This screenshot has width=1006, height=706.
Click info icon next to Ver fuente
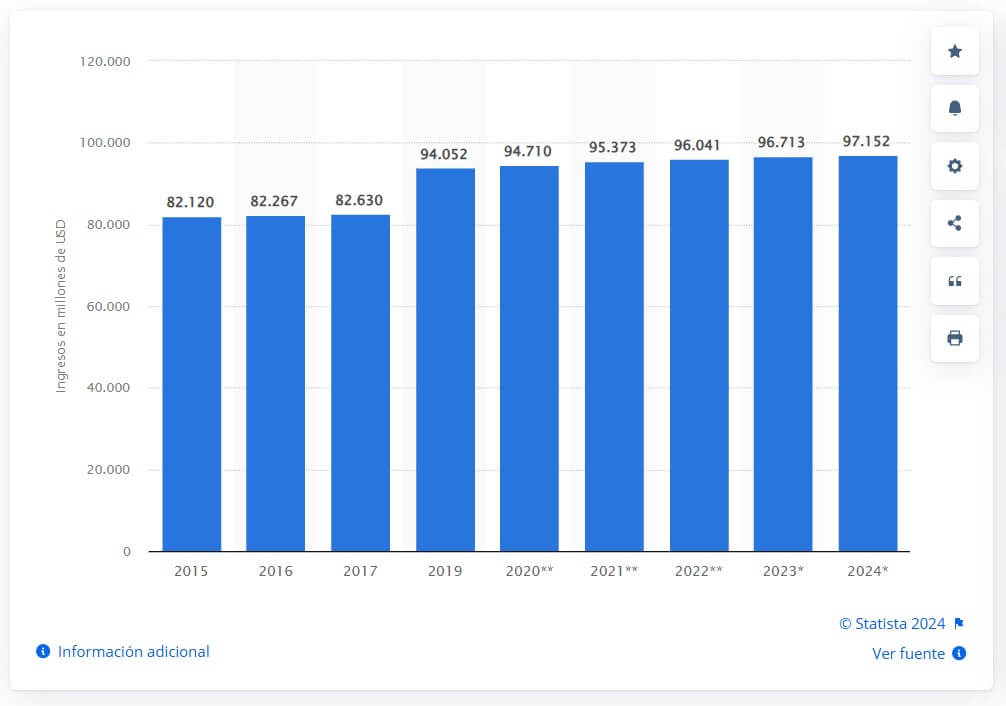point(959,653)
